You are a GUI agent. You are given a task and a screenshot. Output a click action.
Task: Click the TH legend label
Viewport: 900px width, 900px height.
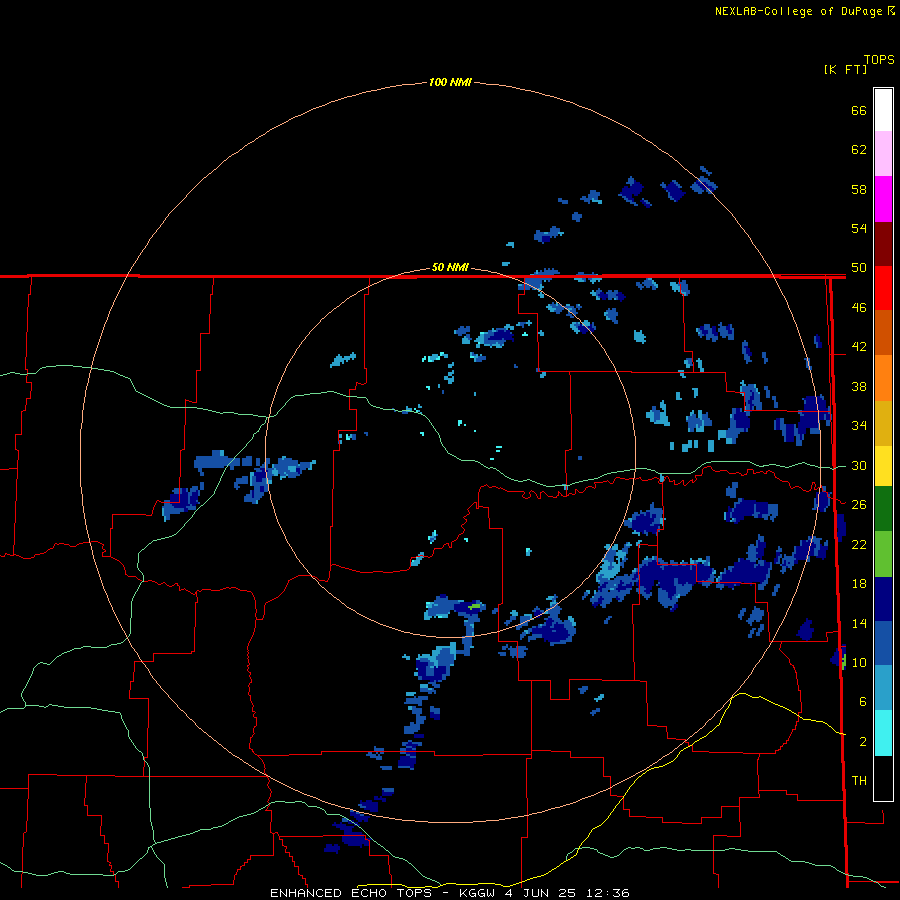[x=859, y=780]
